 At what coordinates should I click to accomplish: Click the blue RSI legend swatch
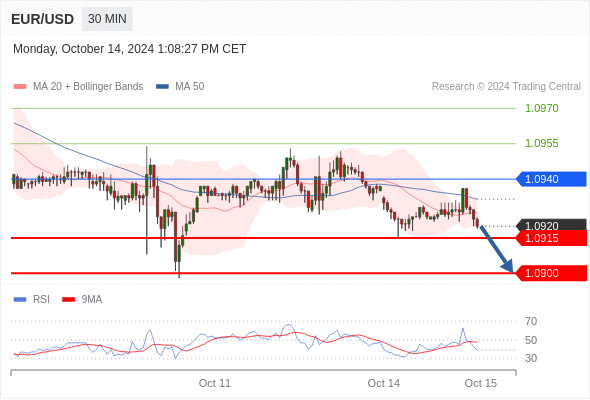tap(20, 300)
